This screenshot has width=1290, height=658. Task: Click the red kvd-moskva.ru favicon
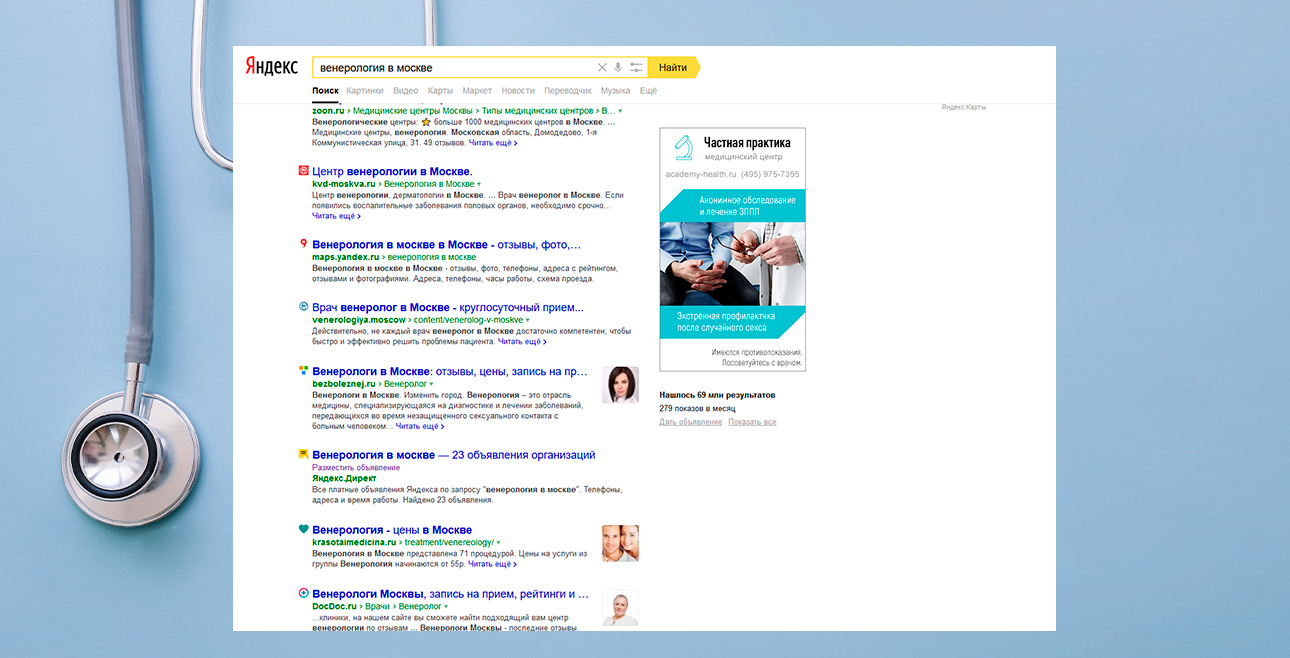coord(303,171)
